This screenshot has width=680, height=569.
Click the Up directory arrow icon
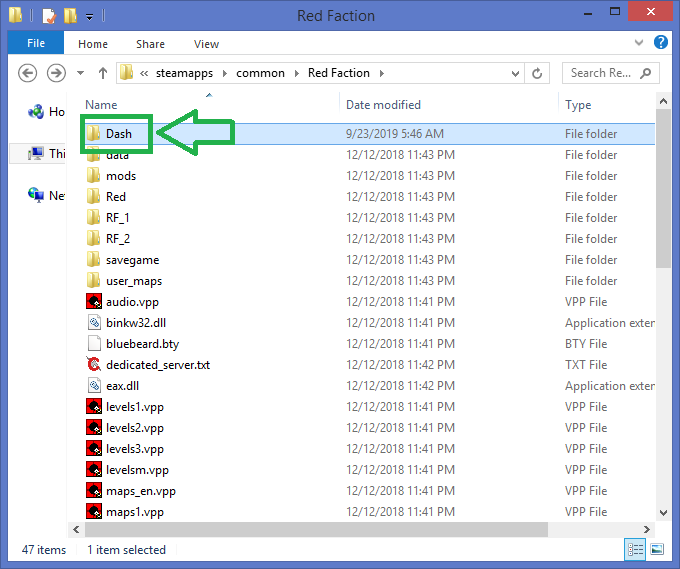click(x=103, y=73)
